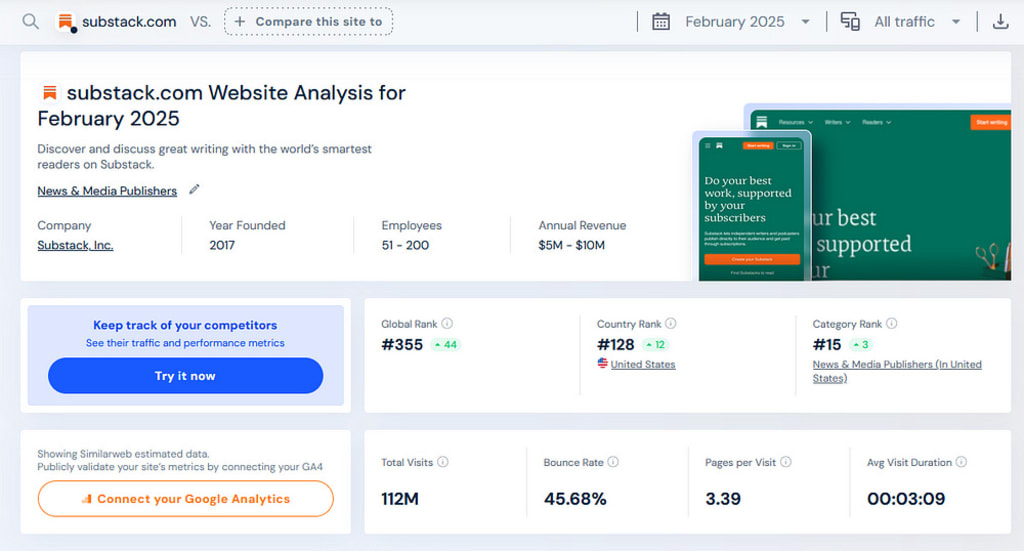Open Country Rank info icon

click(671, 323)
